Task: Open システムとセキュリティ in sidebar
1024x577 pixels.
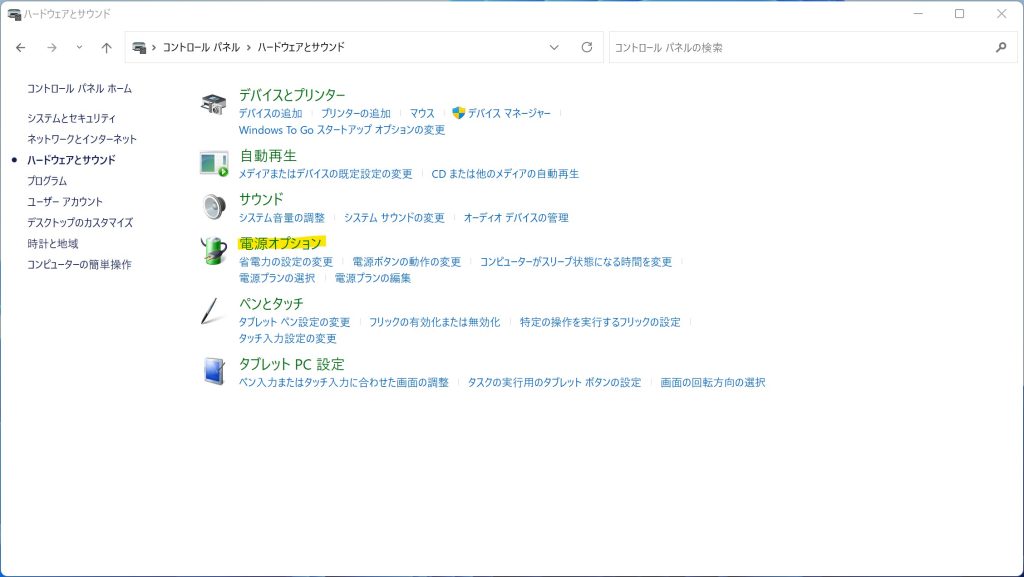Action: click(x=71, y=118)
